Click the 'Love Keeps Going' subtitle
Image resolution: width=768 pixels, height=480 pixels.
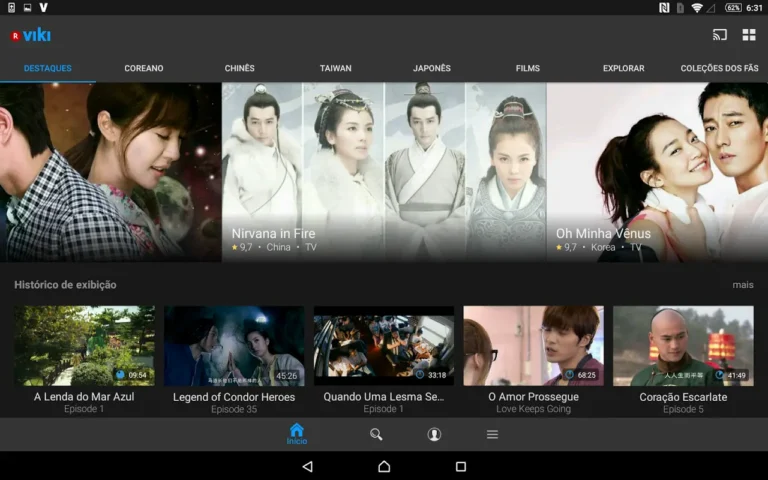(x=533, y=409)
